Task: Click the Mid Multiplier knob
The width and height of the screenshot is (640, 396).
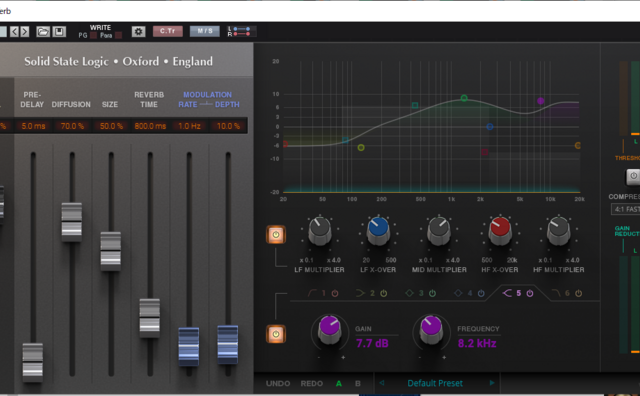Action: [x=439, y=231]
